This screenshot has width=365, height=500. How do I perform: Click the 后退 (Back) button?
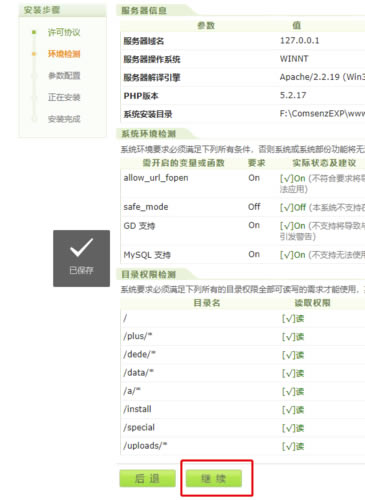[147, 479]
